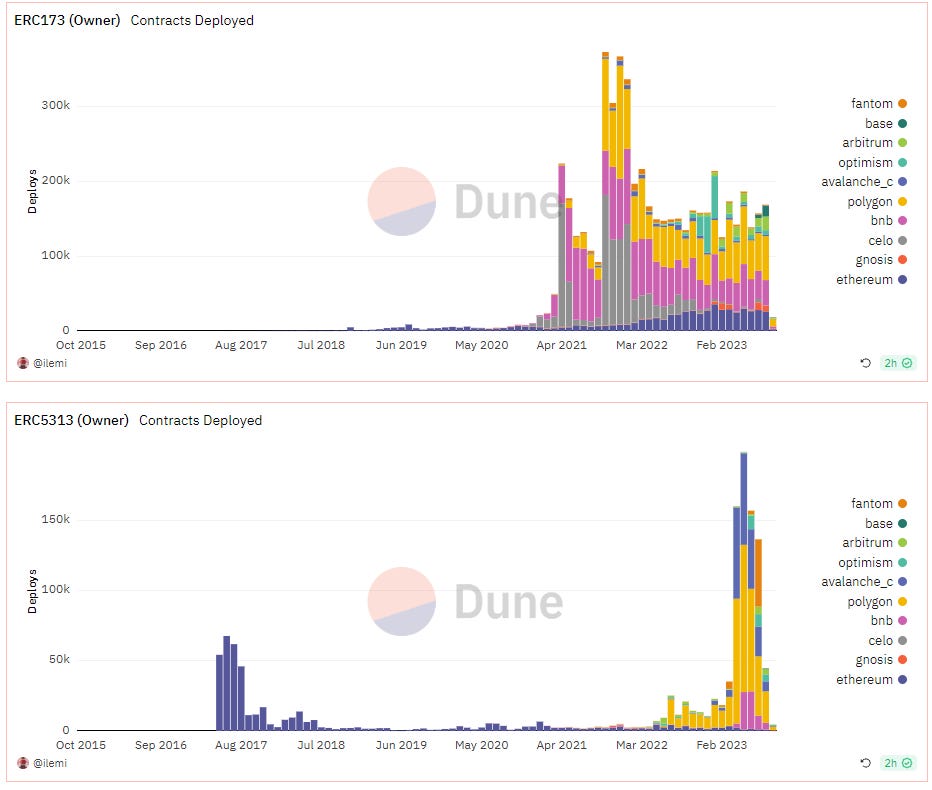Toggle arbitrum series in ERC5313 chart legend
The width and height of the screenshot is (932, 790).
click(874, 543)
